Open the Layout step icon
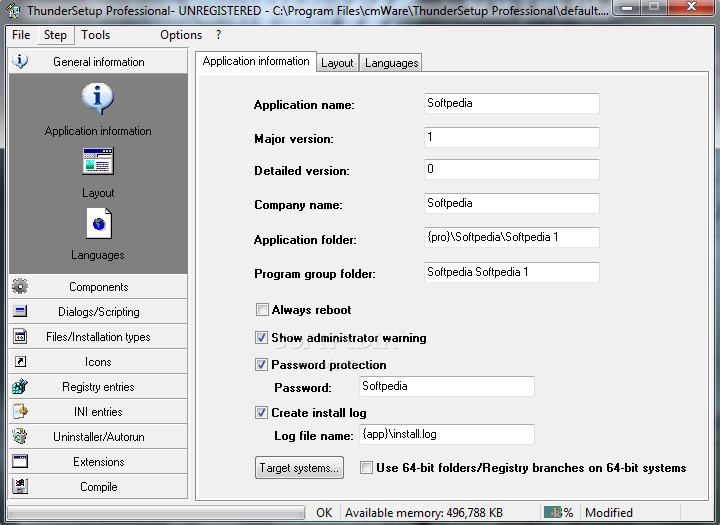 98,161
